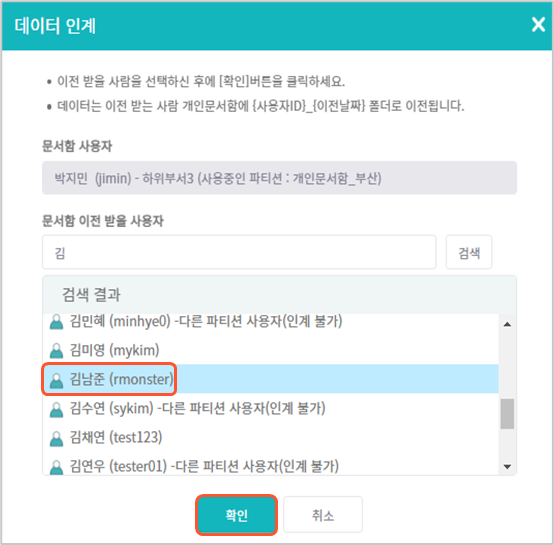Choose 김미영 (mykim) as recipient
554x545 pixels.
click(x=114, y=350)
